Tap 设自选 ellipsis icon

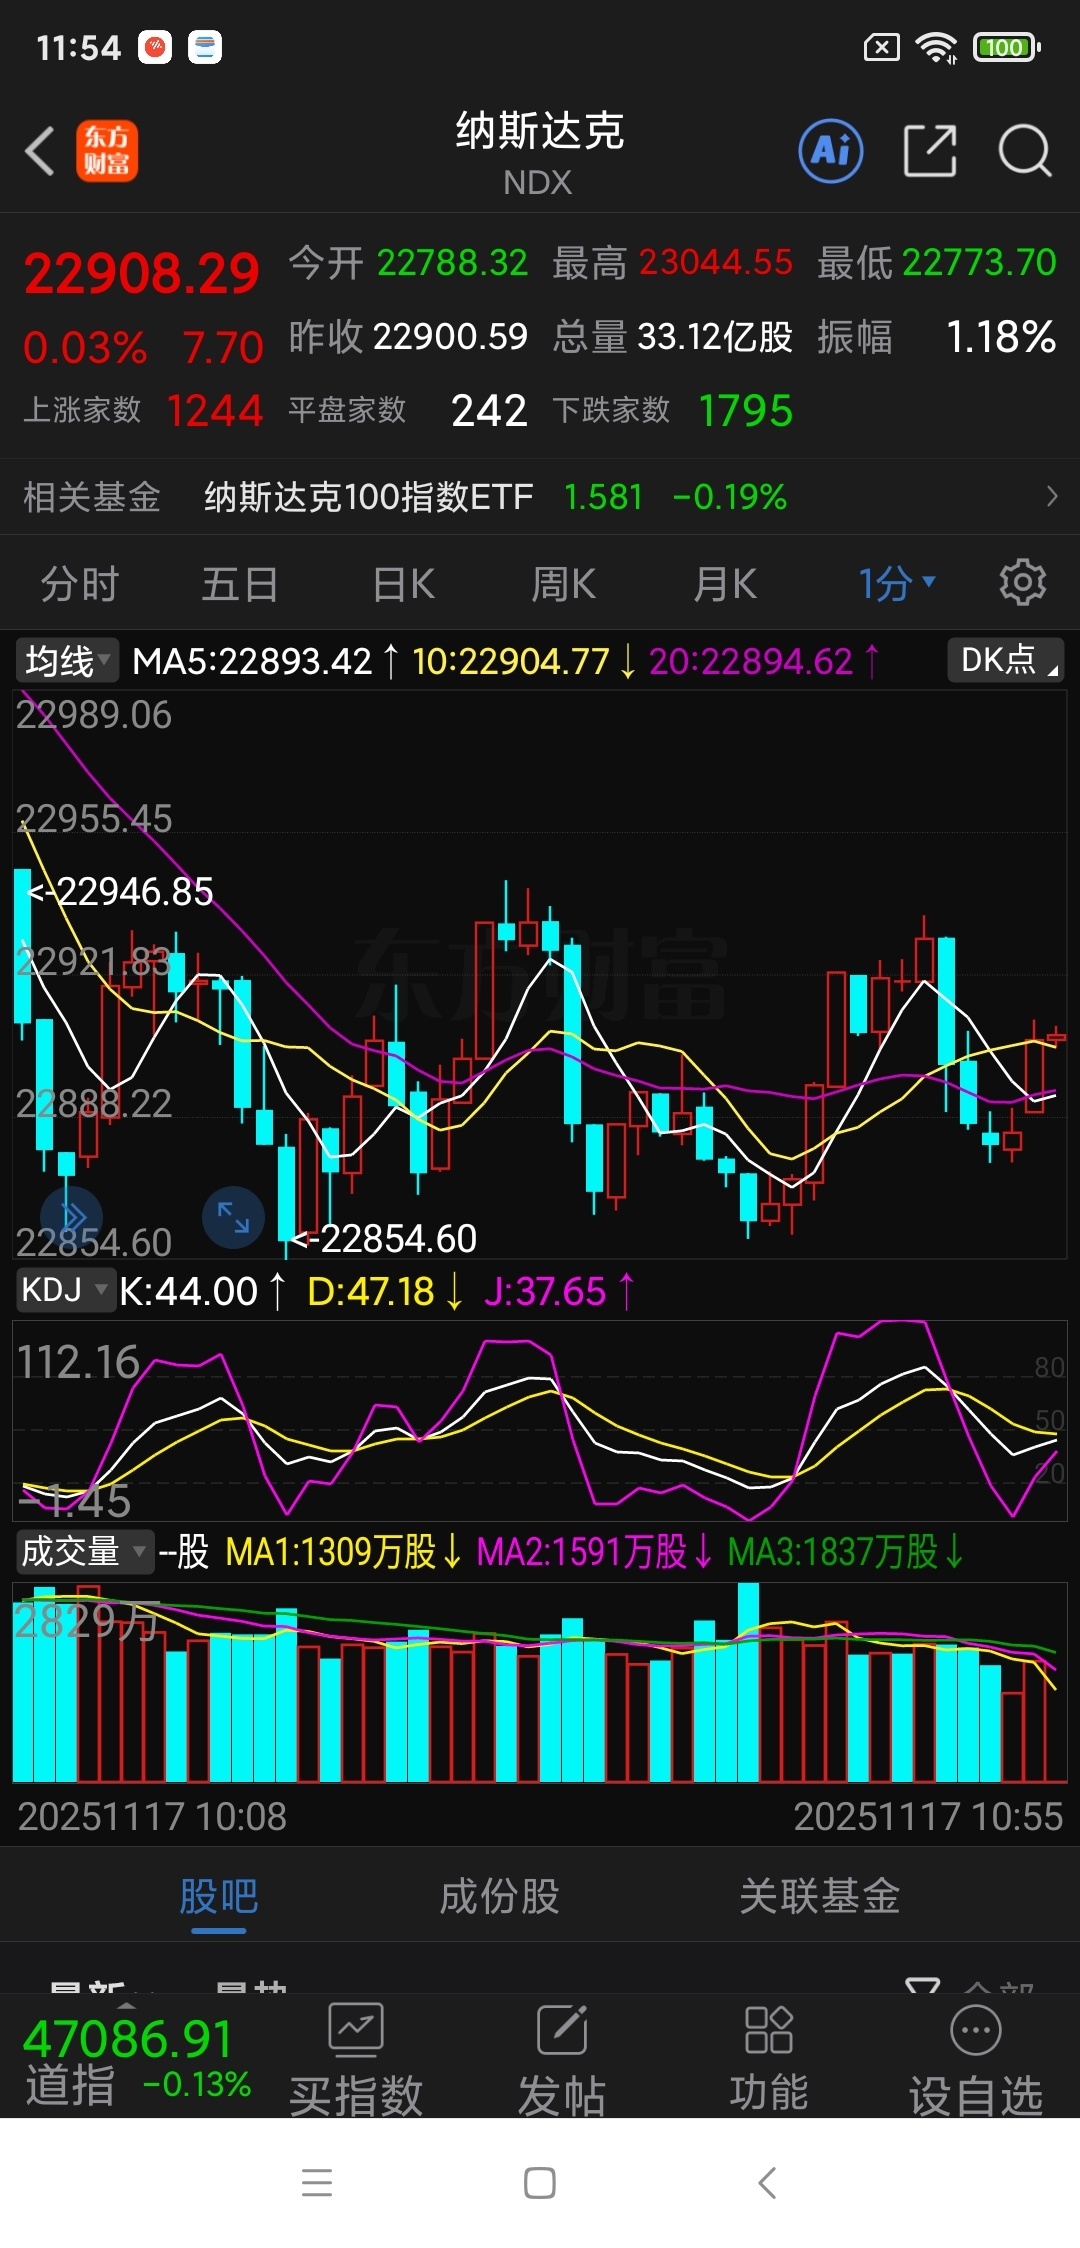[x=976, y=2029]
